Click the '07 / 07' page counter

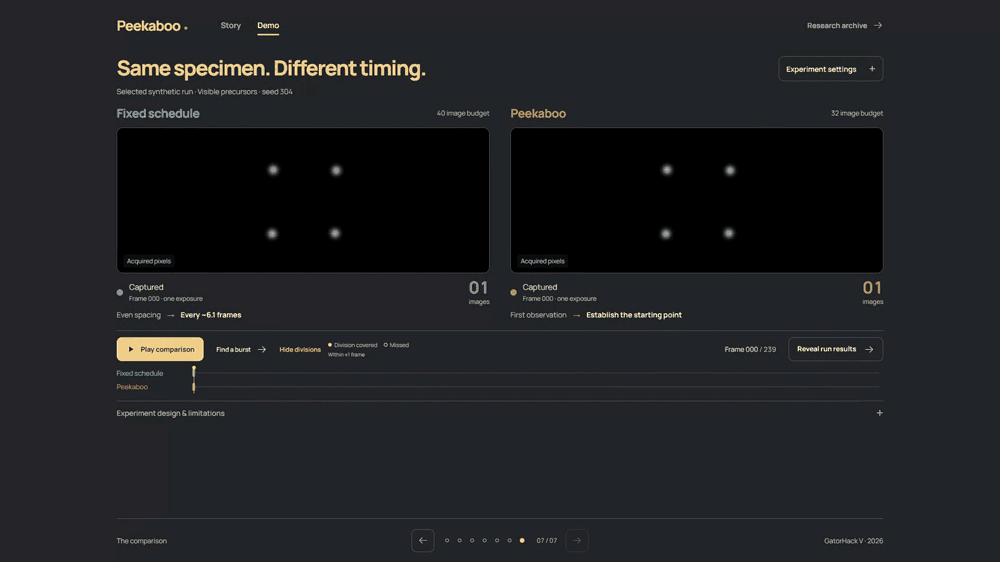(547, 540)
